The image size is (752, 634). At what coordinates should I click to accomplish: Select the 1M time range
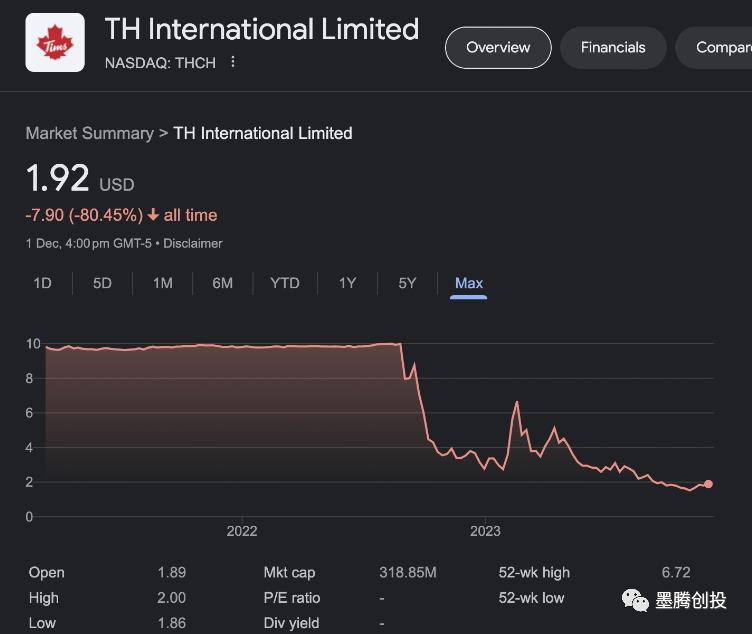click(x=162, y=283)
